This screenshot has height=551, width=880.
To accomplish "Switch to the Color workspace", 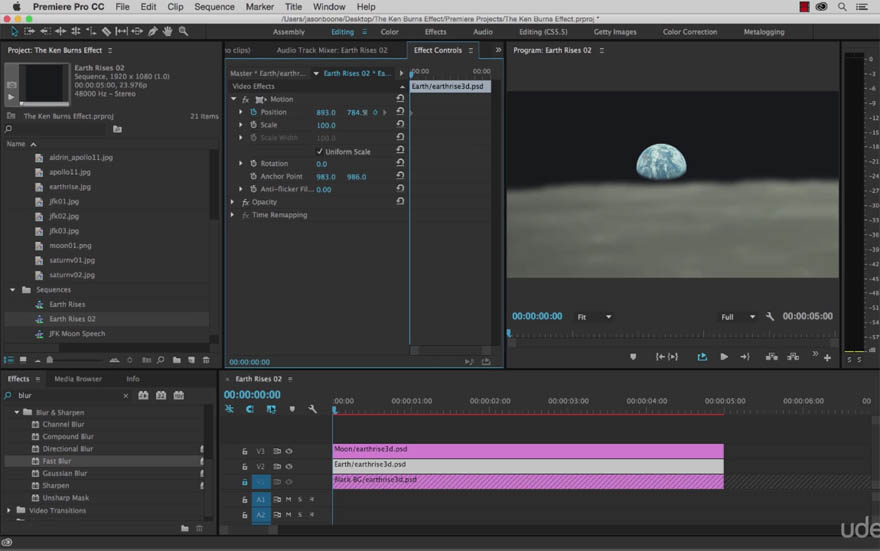I will click(x=389, y=32).
